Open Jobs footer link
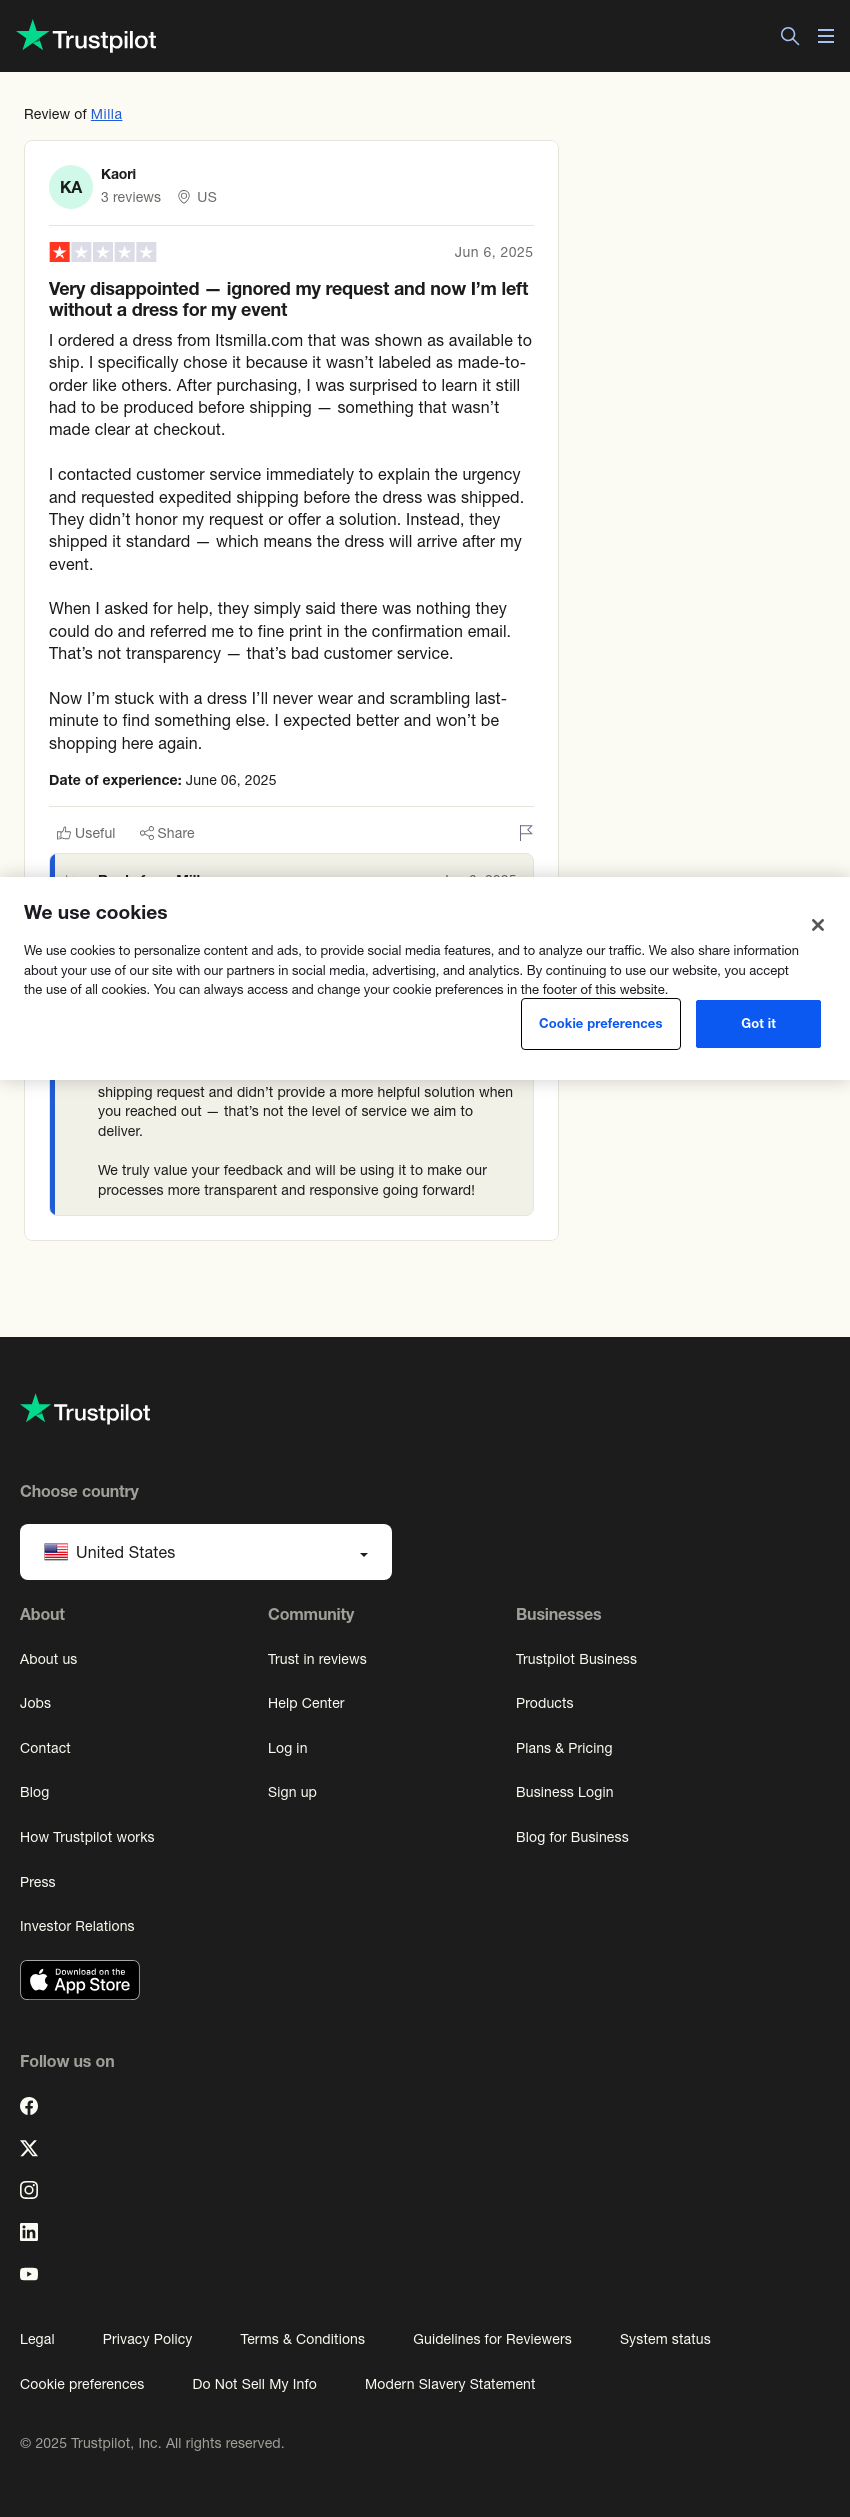 click(35, 1703)
